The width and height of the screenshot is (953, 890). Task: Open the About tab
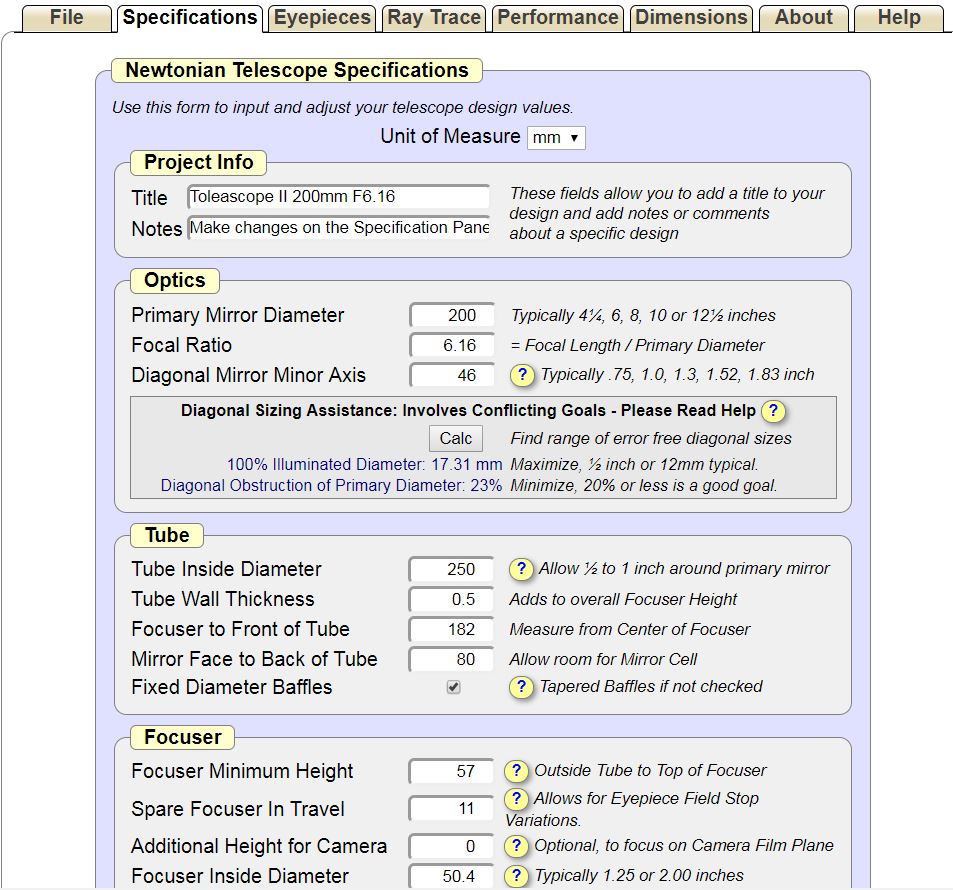coord(803,18)
